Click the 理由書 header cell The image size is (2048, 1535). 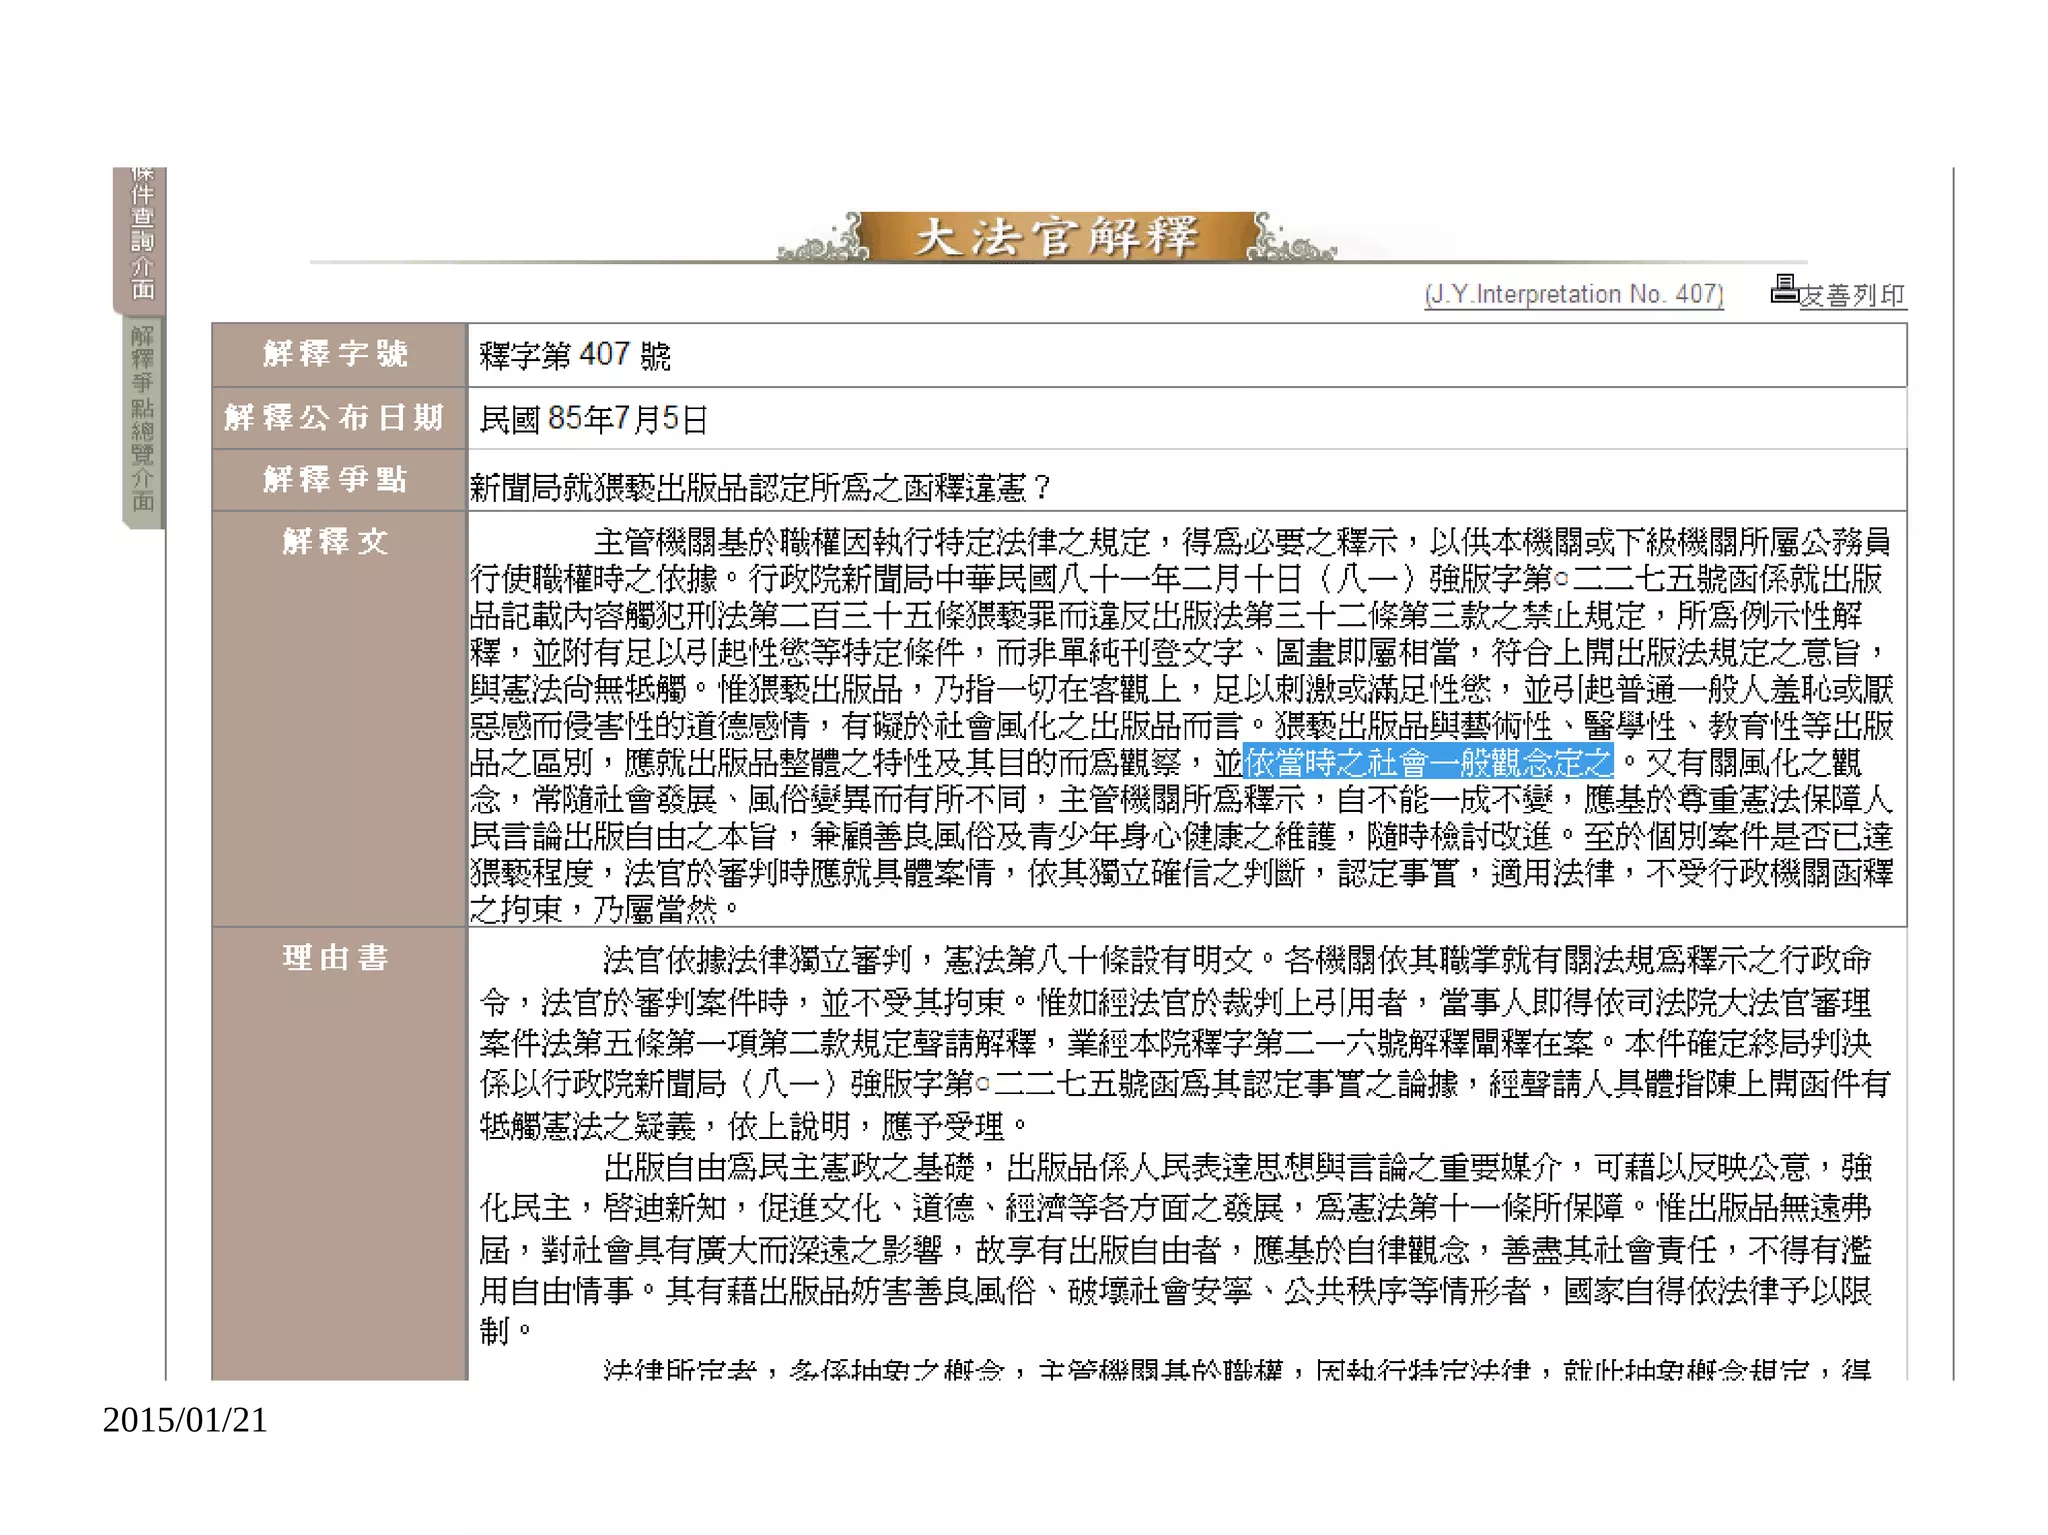pyautogui.click(x=337, y=957)
